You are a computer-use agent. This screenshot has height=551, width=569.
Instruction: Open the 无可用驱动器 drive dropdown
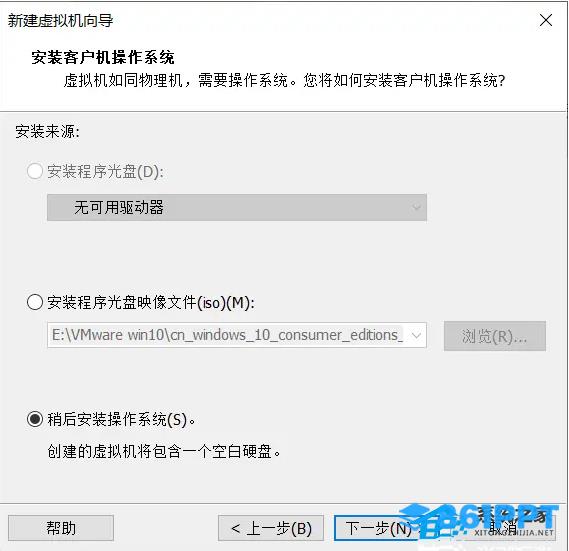pyautogui.click(x=237, y=207)
